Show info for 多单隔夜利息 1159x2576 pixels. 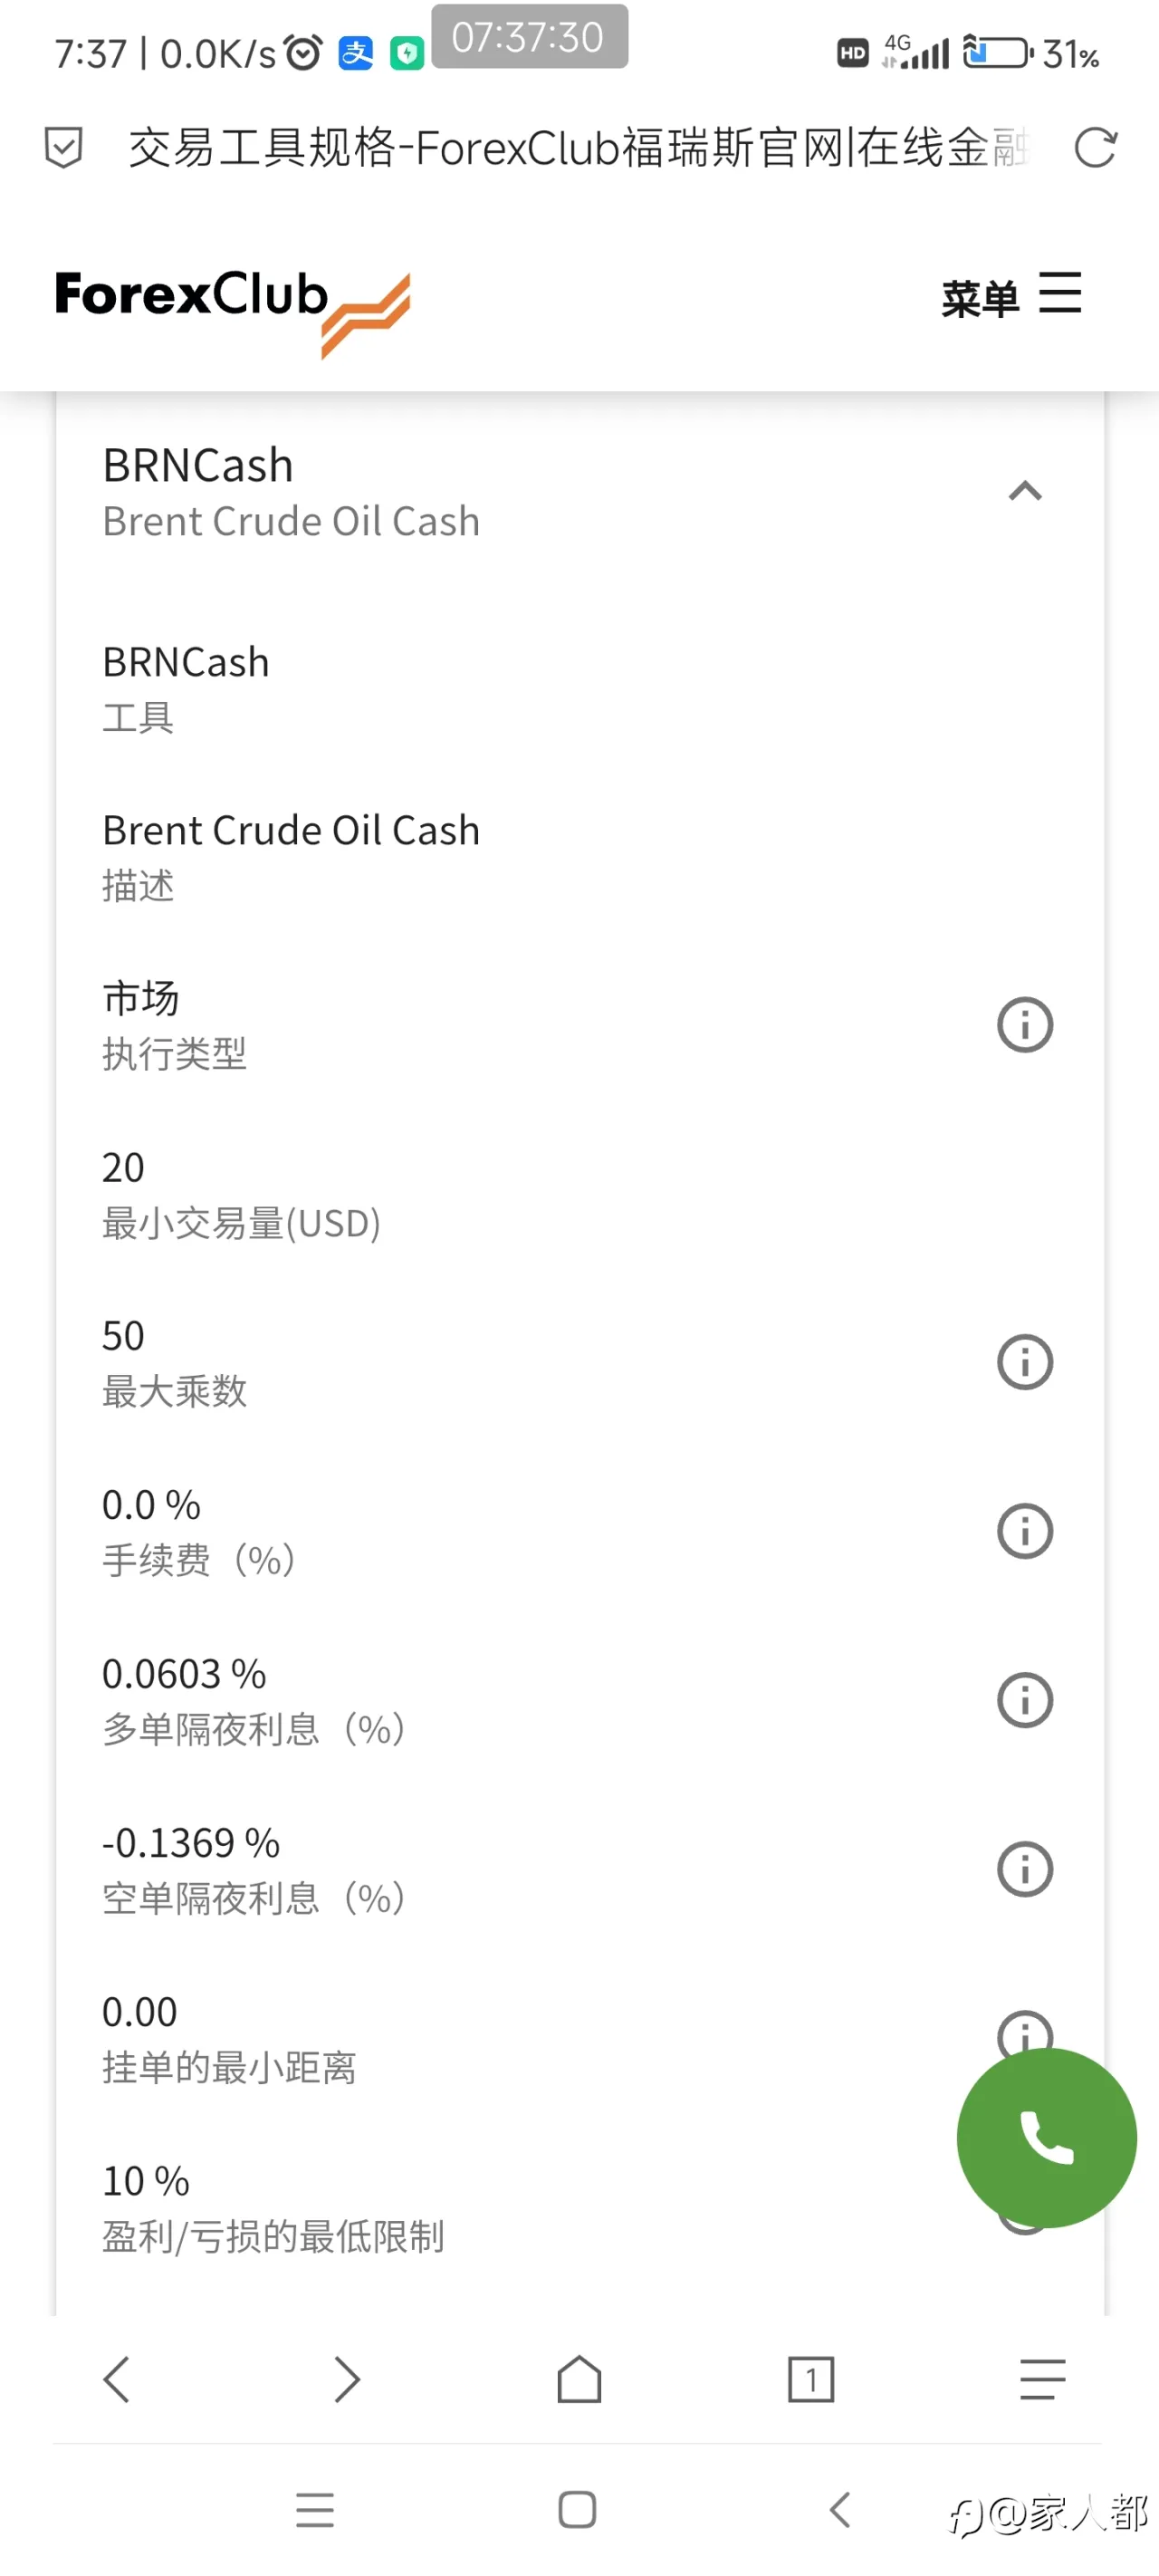(x=1025, y=1700)
